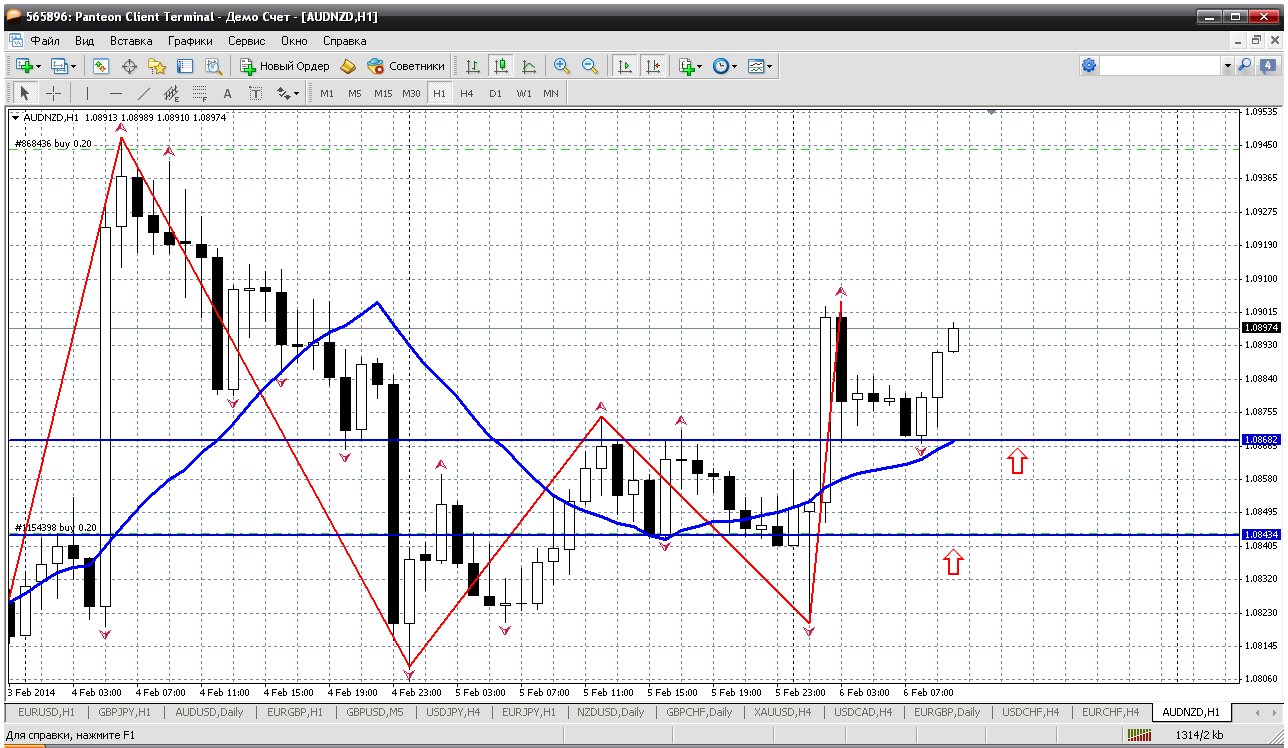
Task: Open the Strategy Tester icon
Action: coord(213,66)
